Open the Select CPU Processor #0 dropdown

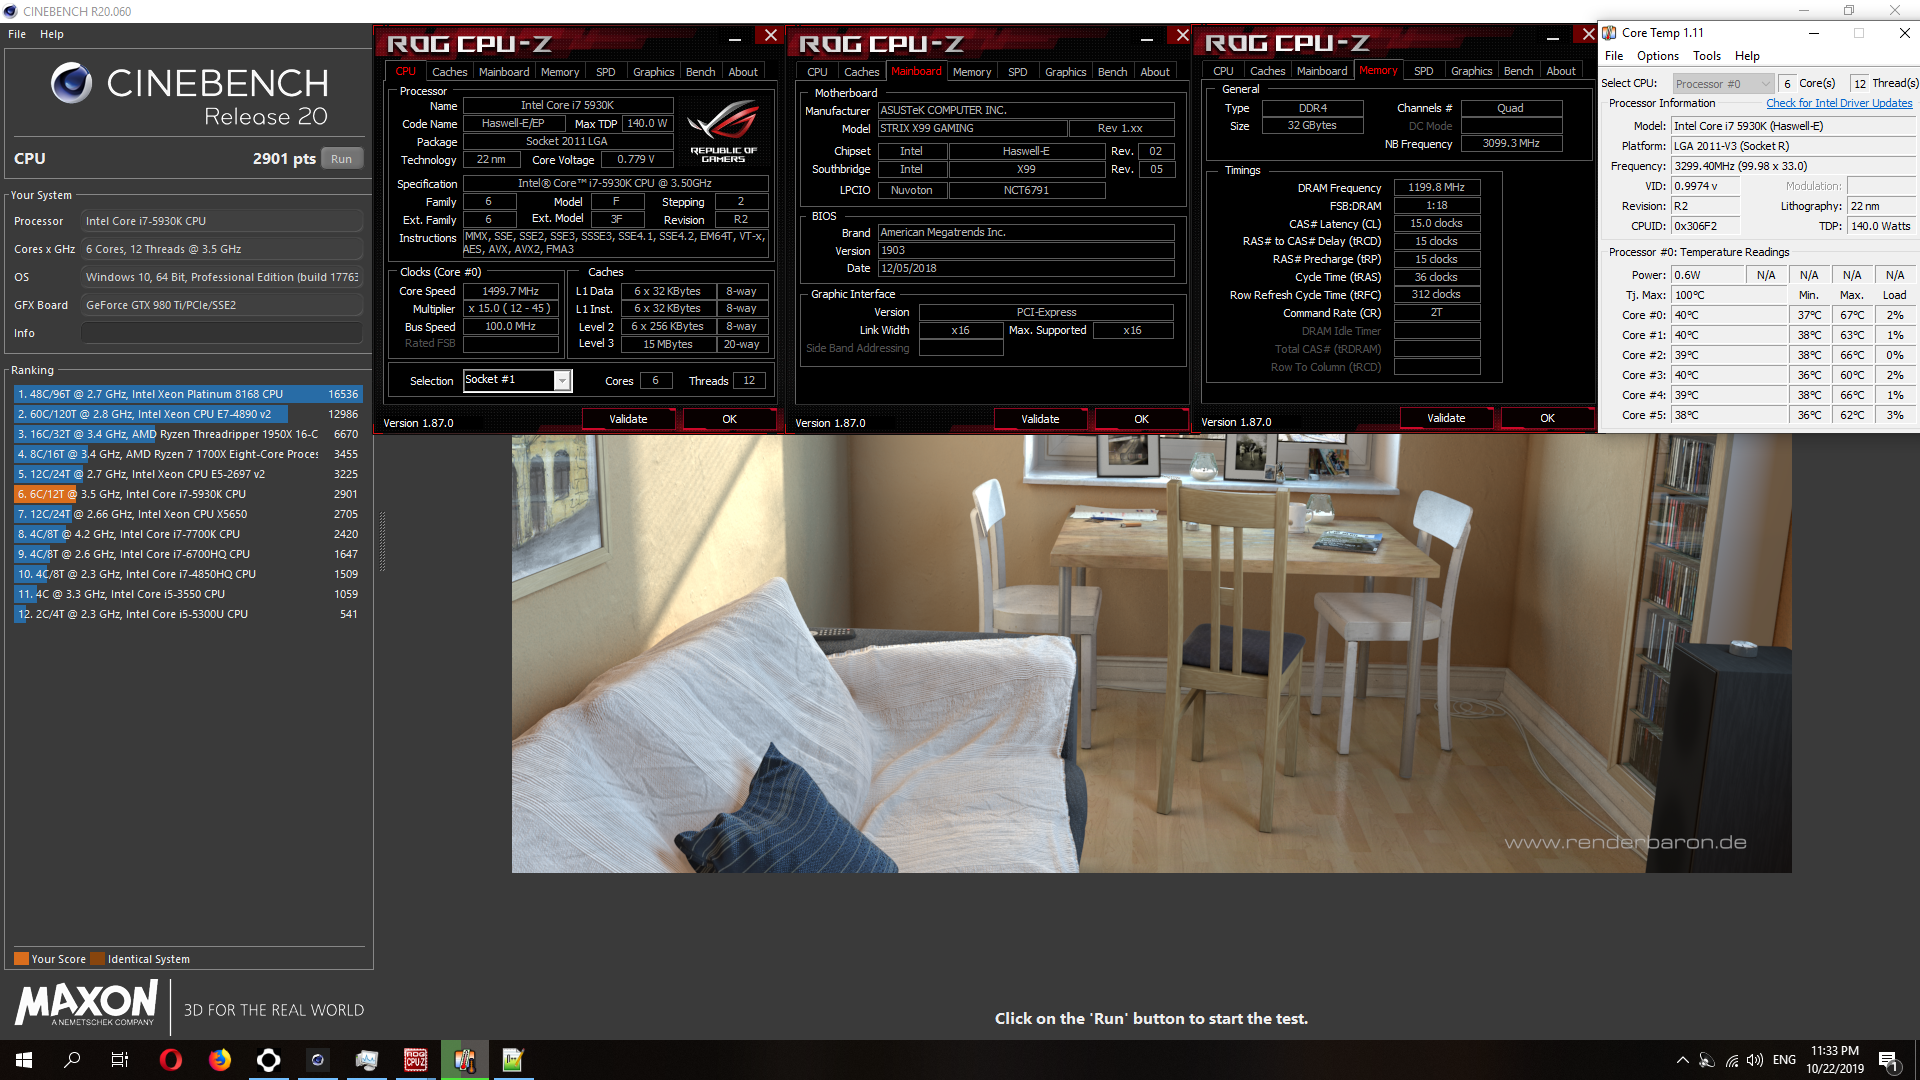tap(1723, 84)
